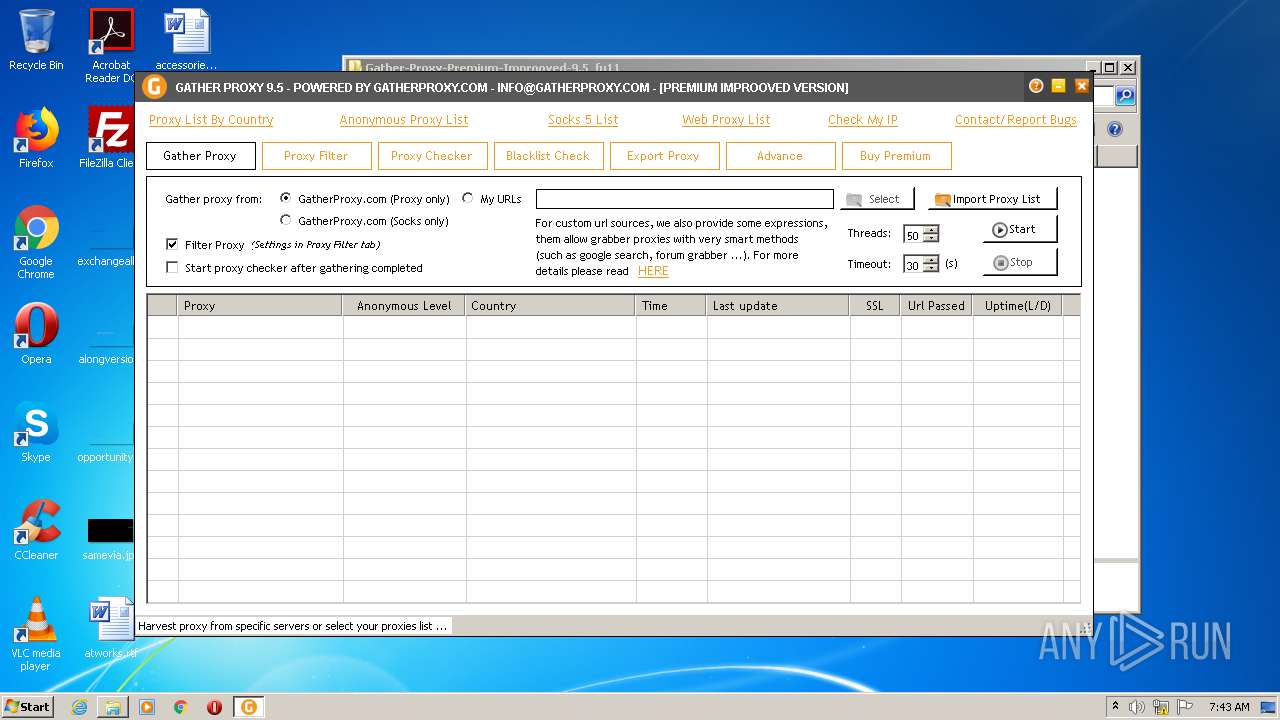Focus the My URLs input field
1280x720 pixels.
click(x=685, y=199)
